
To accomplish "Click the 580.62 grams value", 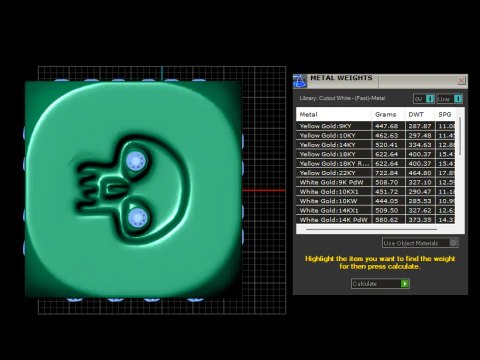I will tap(386, 219).
